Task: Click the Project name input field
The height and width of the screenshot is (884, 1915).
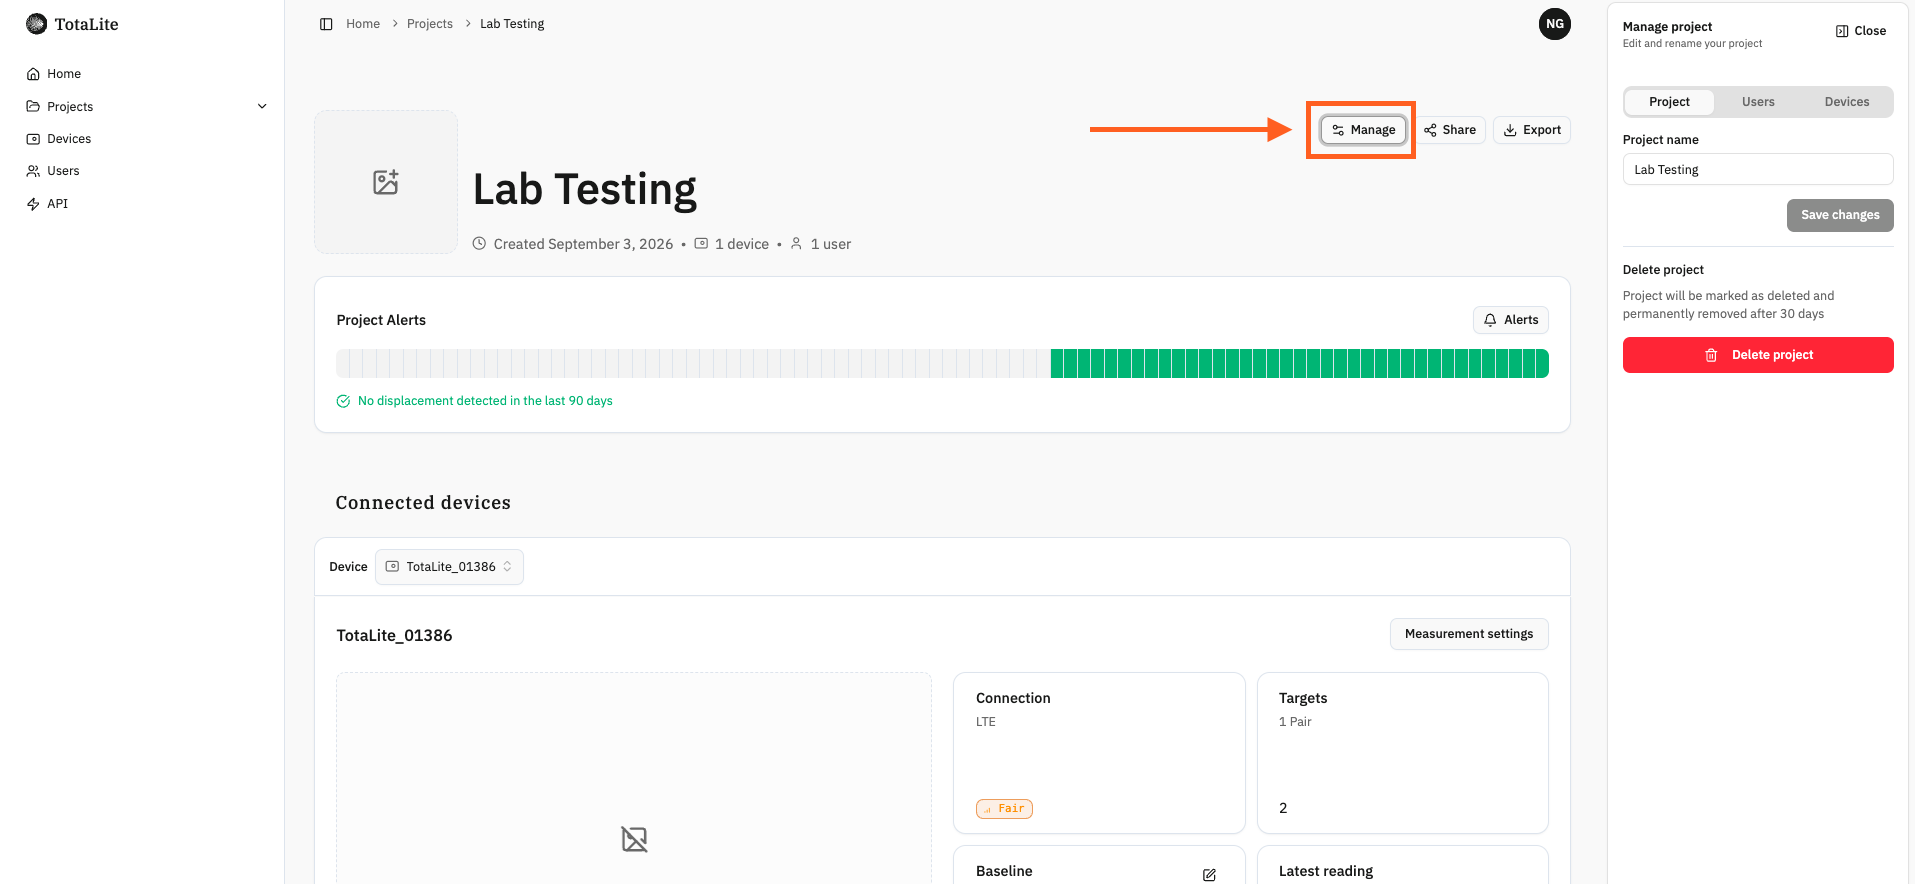Action: point(1758,170)
